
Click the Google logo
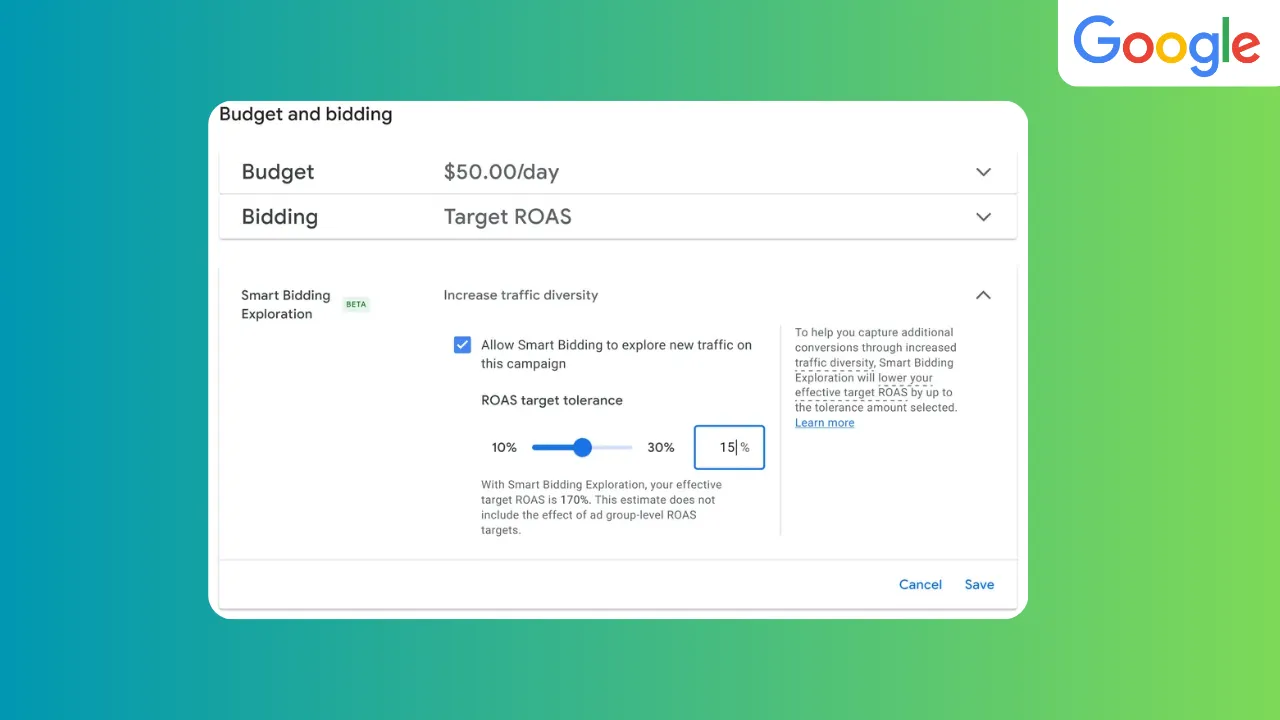[1167, 45]
